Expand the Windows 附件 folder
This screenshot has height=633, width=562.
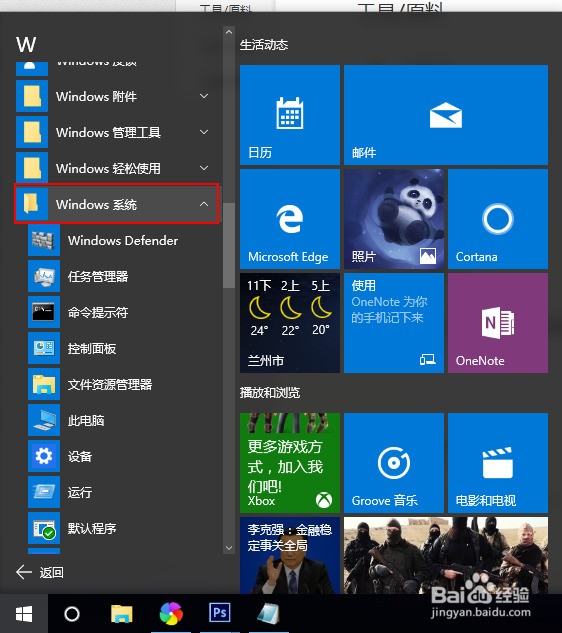click(117, 96)
